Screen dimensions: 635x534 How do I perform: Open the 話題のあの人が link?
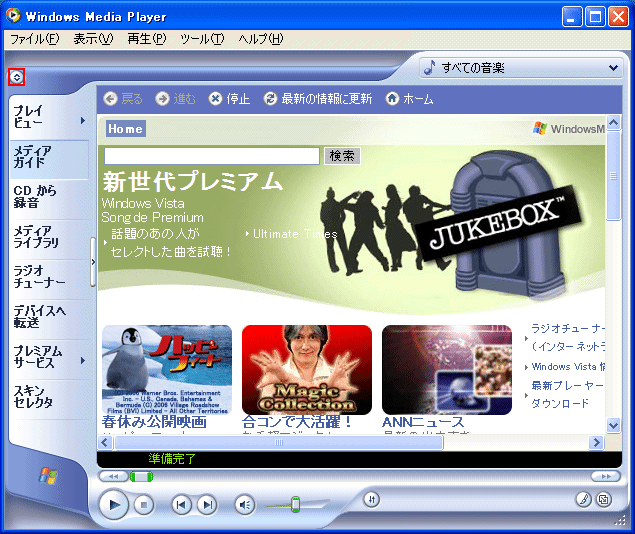click(156, 234)
